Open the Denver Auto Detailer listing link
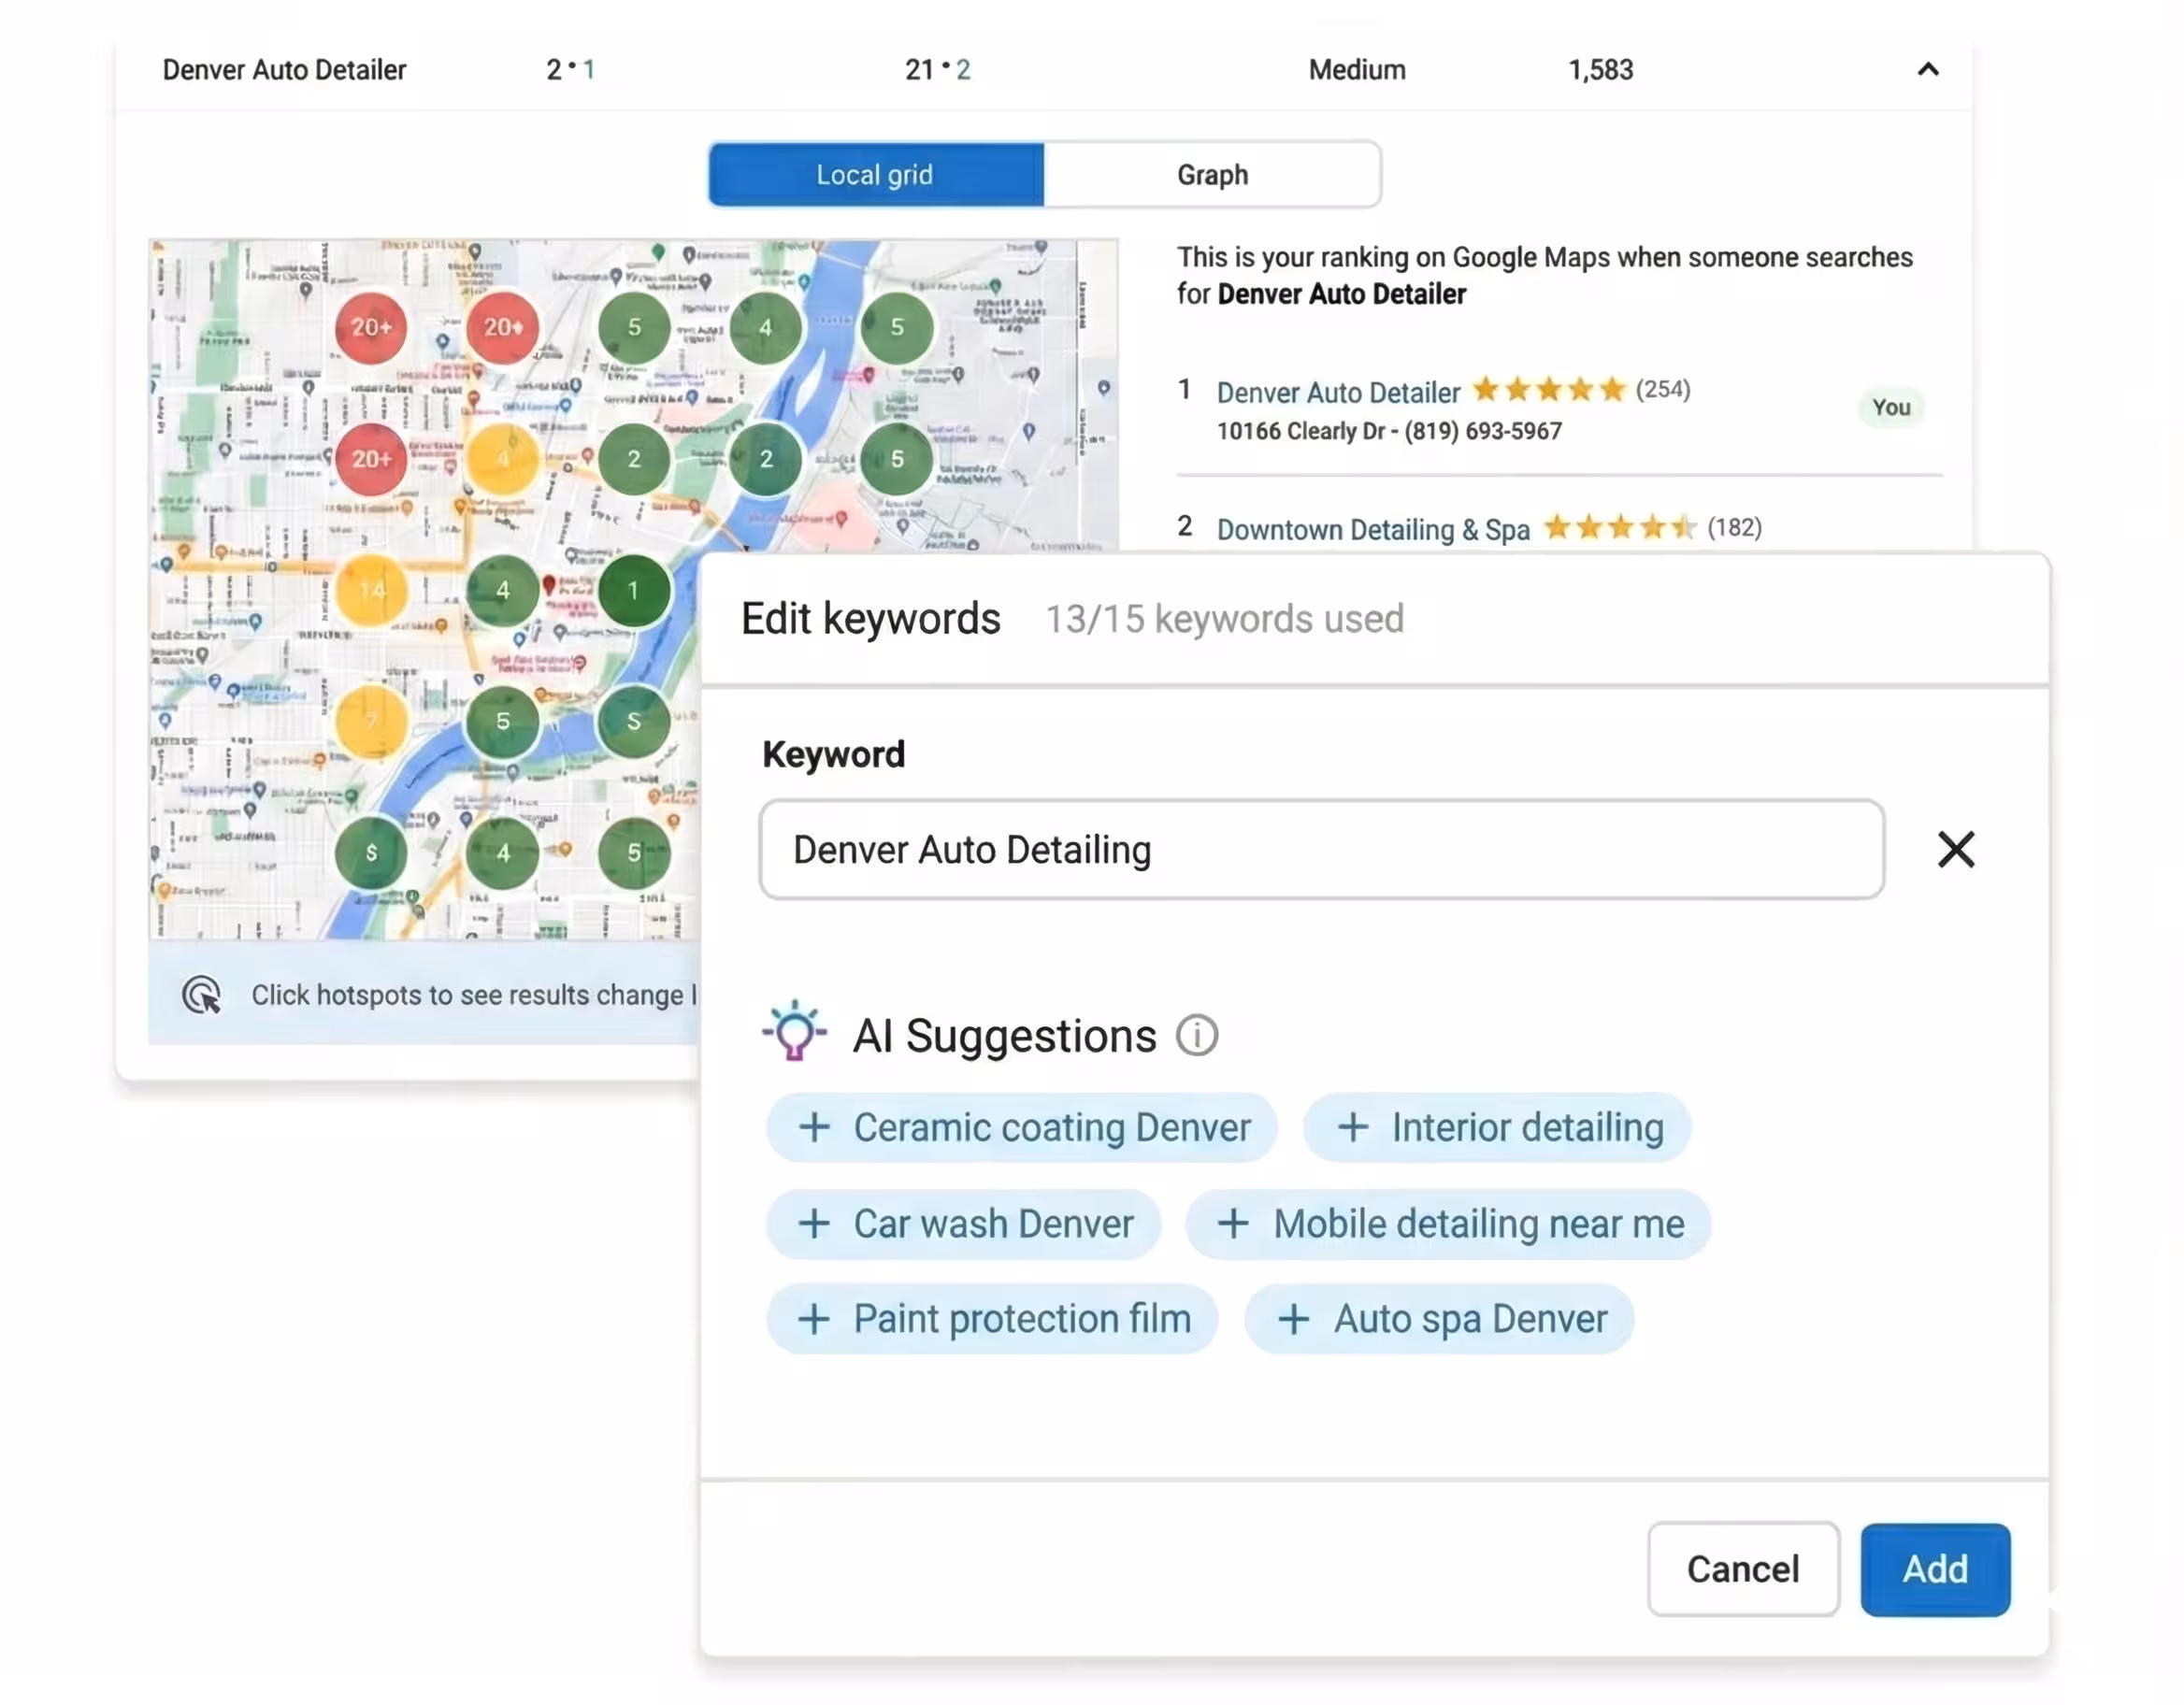This screenshot has height=1705, width=2184. 1338,393
